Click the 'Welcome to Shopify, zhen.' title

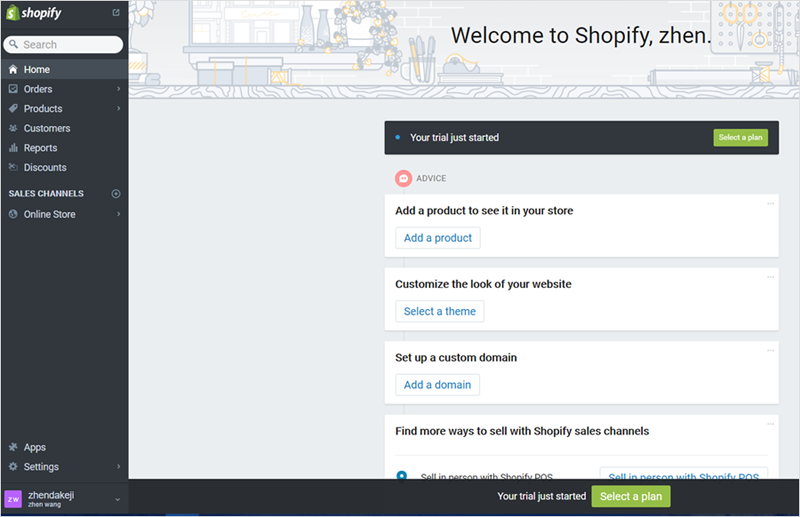(581, 35)
